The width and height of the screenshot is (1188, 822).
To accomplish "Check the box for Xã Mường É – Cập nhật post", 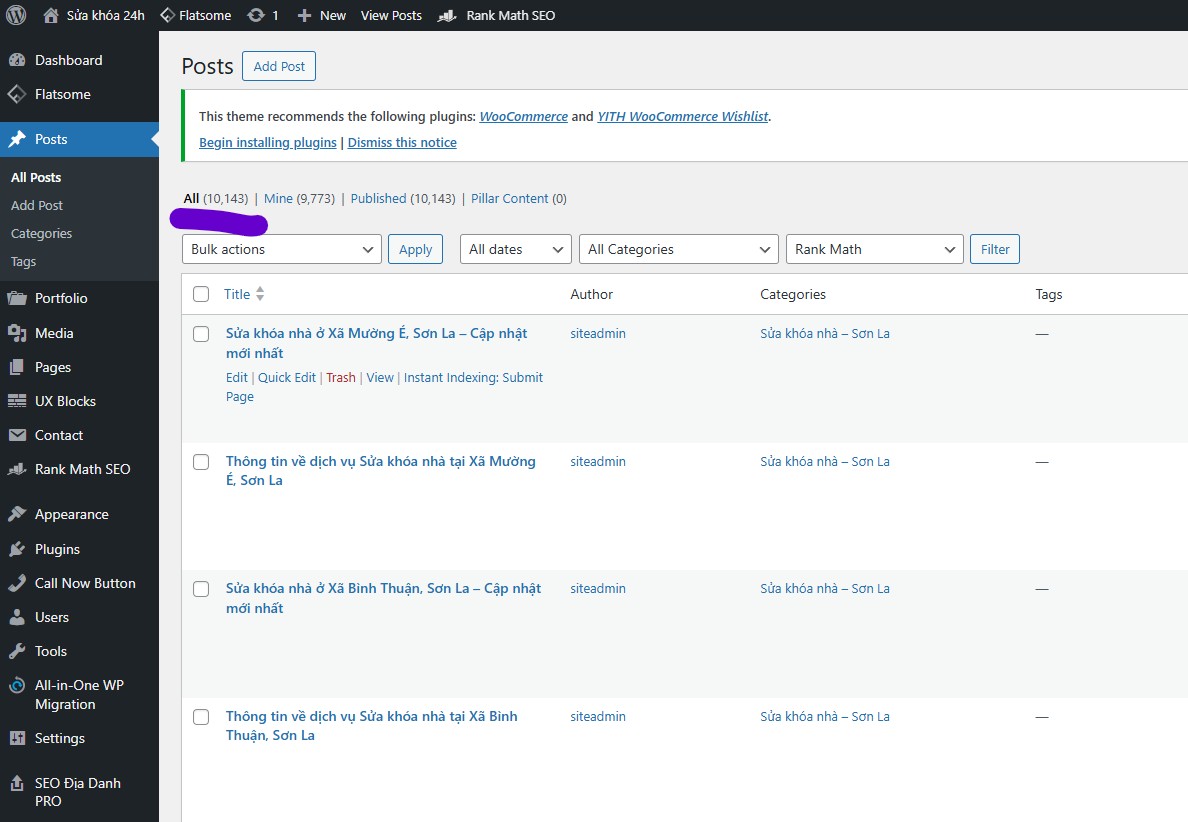I will point(201,334).
